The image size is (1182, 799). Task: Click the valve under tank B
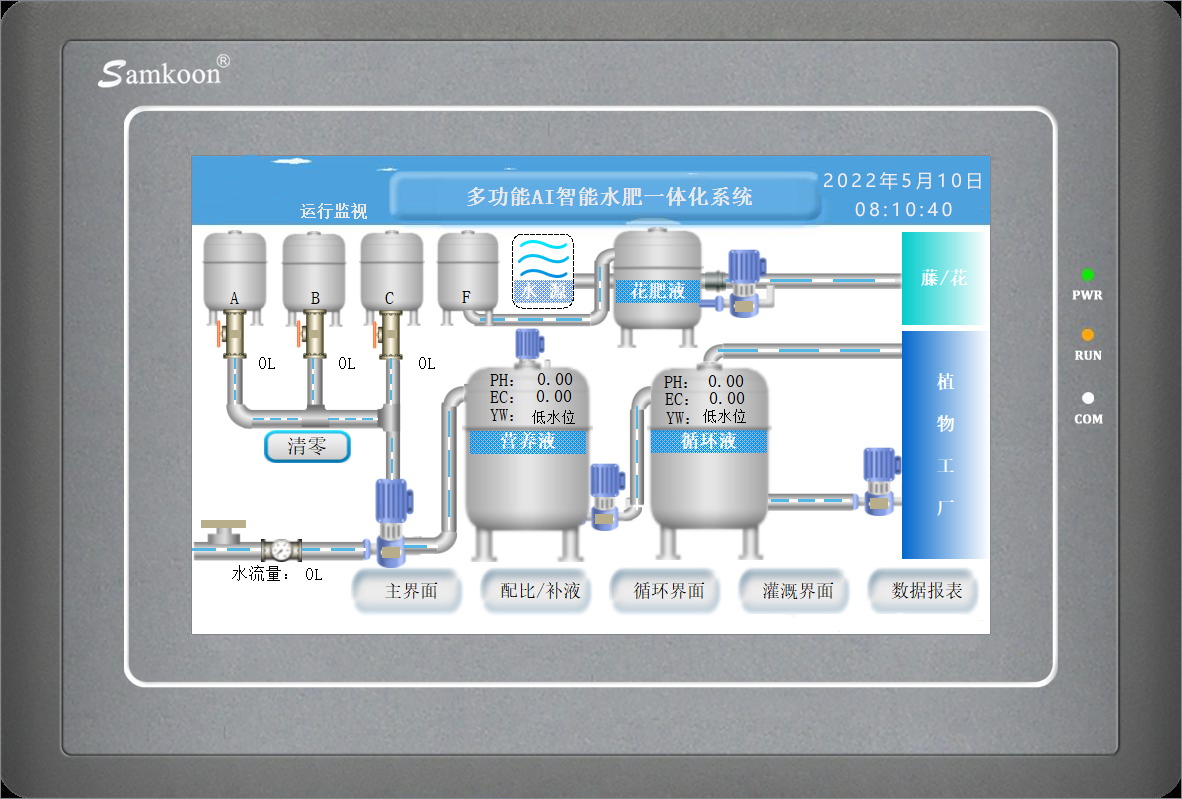click(x=314, y=334)
